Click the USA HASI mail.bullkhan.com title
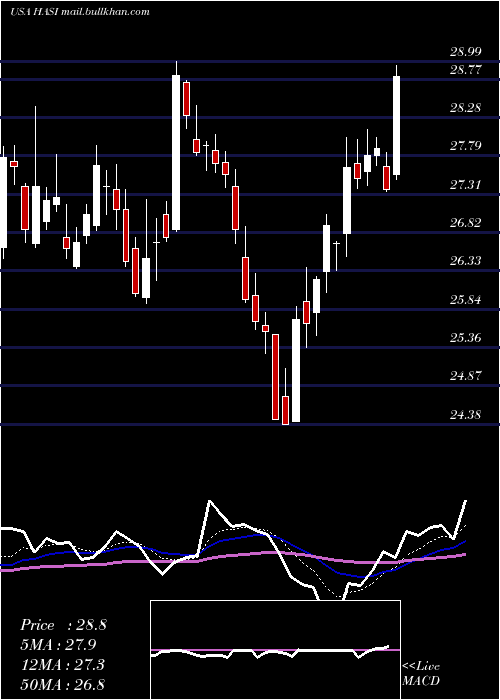Viewport: 500px width, 700px height. [80, 12]
